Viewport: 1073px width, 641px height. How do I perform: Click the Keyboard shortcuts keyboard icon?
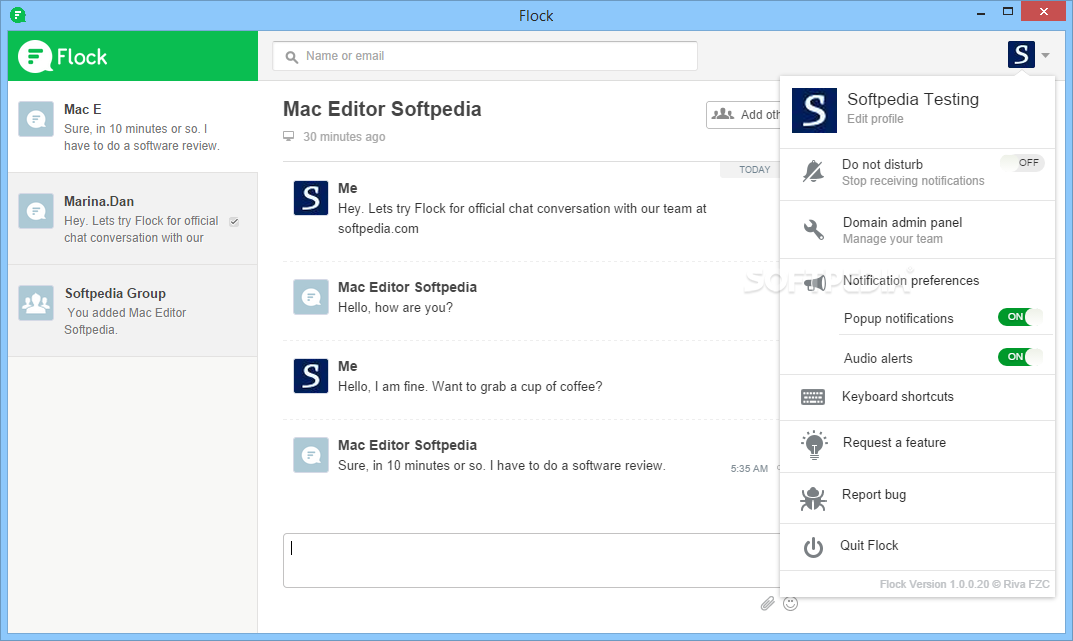813,397
